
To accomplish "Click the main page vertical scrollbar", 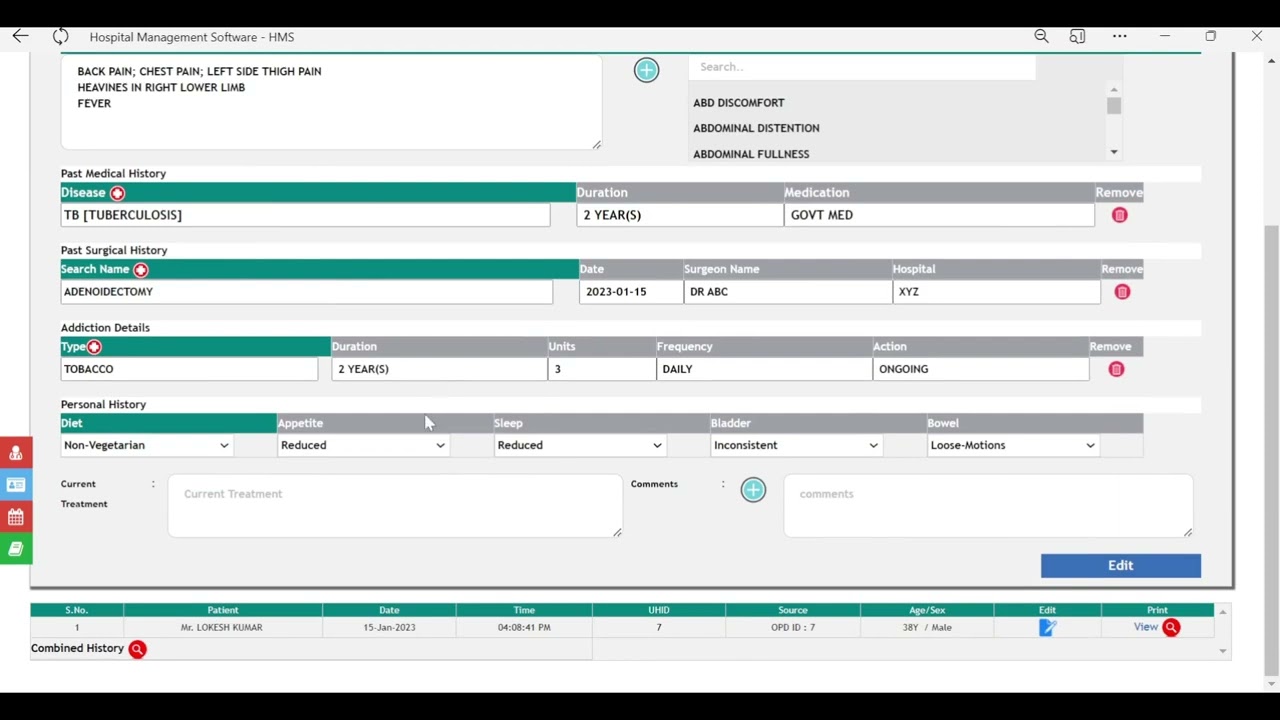I will click(x=1271, y=448).
